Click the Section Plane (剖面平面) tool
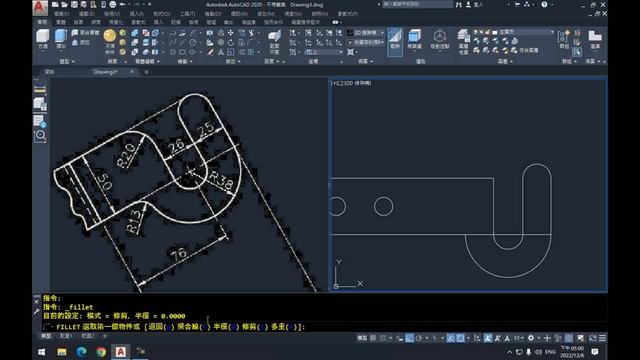The image size is (640, 360). pyautogui.click(x=274, y=42)
